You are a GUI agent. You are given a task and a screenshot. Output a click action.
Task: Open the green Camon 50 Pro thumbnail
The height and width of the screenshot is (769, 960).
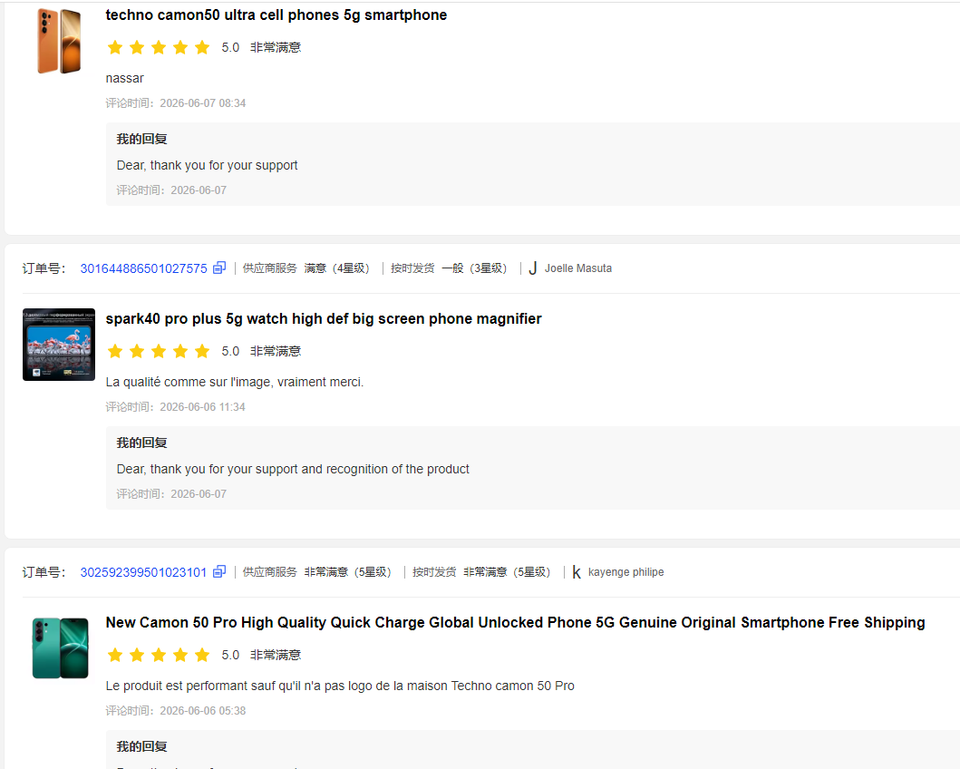pos(60,648)
